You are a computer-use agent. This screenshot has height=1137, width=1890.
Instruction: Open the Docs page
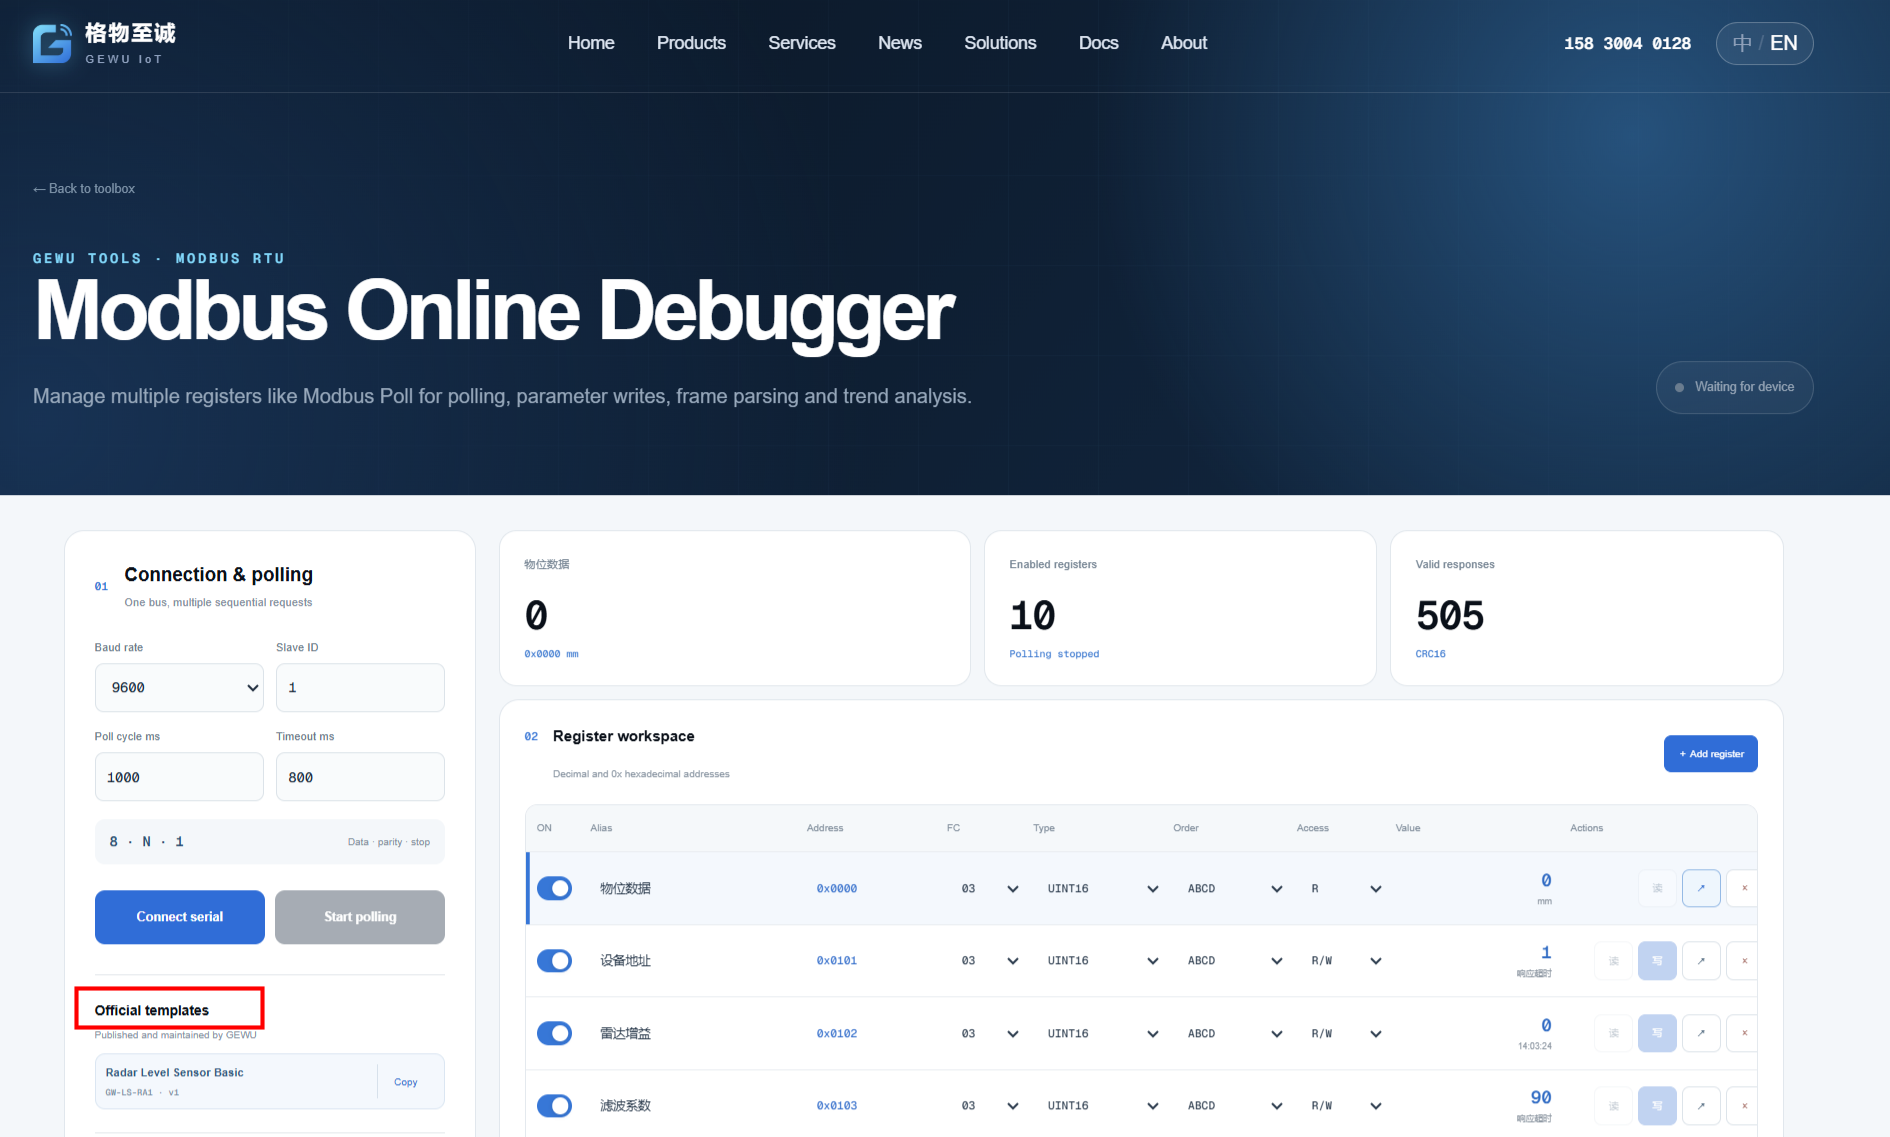tap(1099, 43)
